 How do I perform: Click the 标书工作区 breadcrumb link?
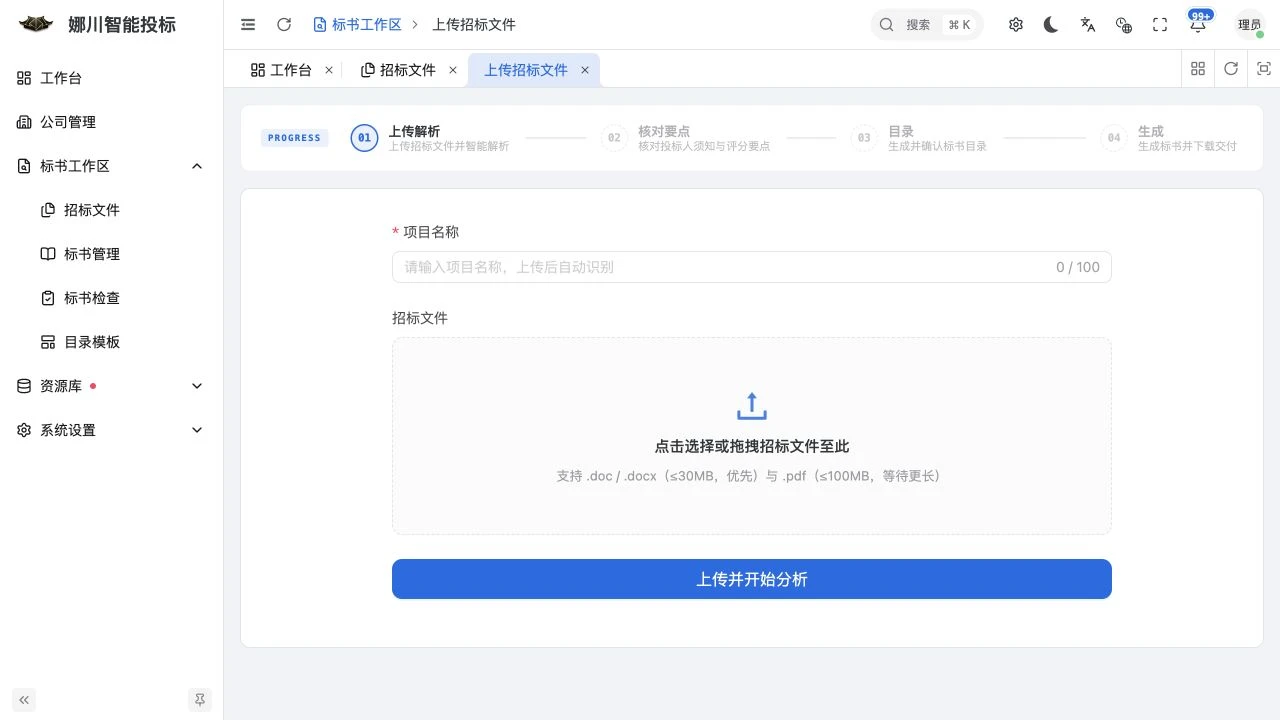(357, 25)
